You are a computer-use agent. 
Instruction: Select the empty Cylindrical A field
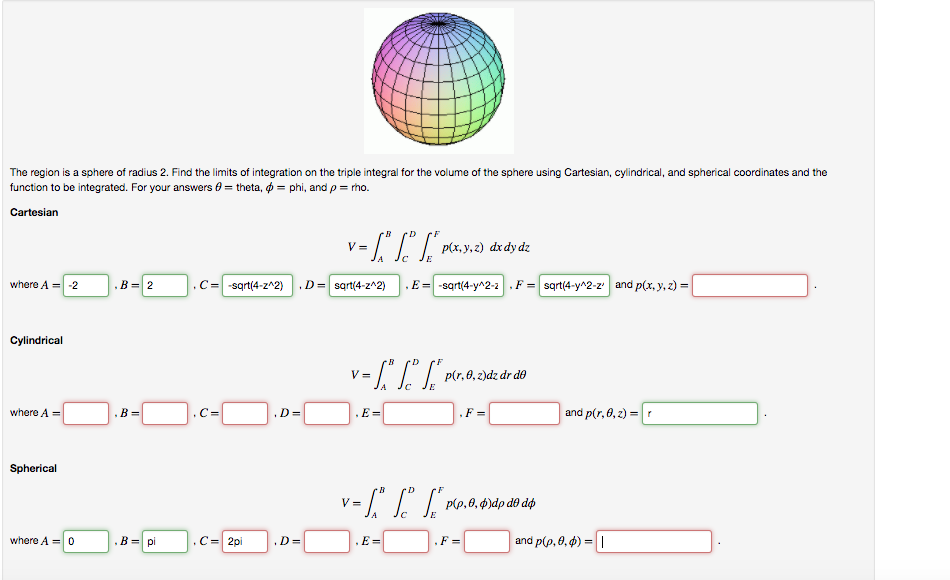click(85, 413)
